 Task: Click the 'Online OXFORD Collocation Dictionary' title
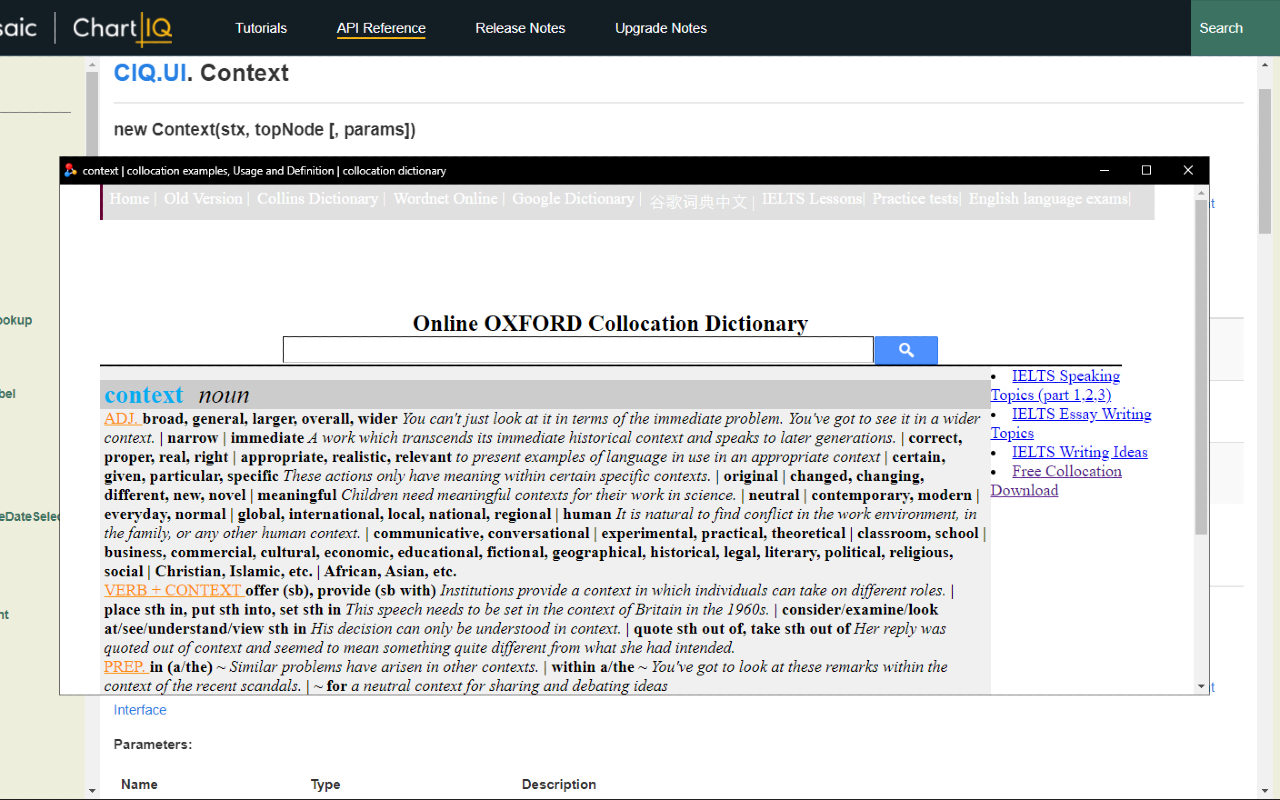(610, 324)
